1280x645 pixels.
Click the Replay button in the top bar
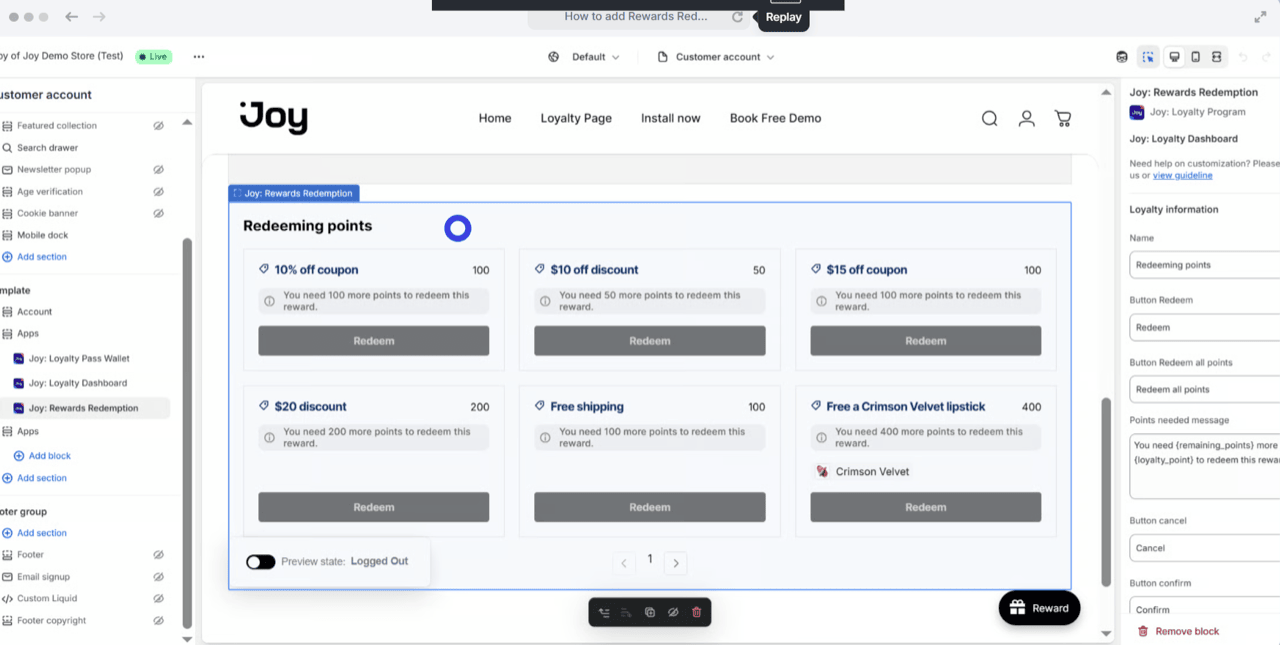click(x=783, y=17)
